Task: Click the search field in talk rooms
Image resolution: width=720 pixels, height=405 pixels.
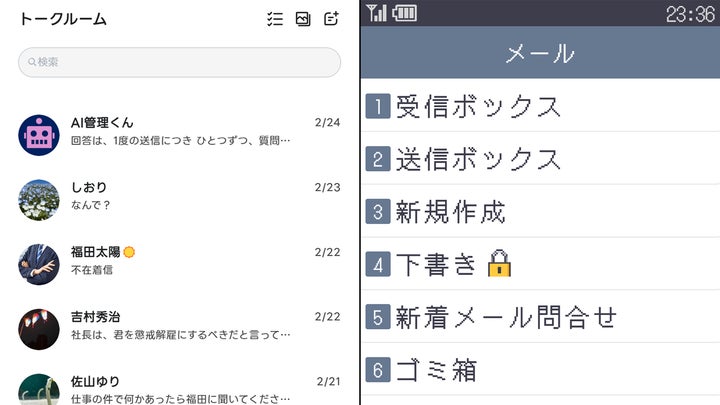Action: [180, 62]
